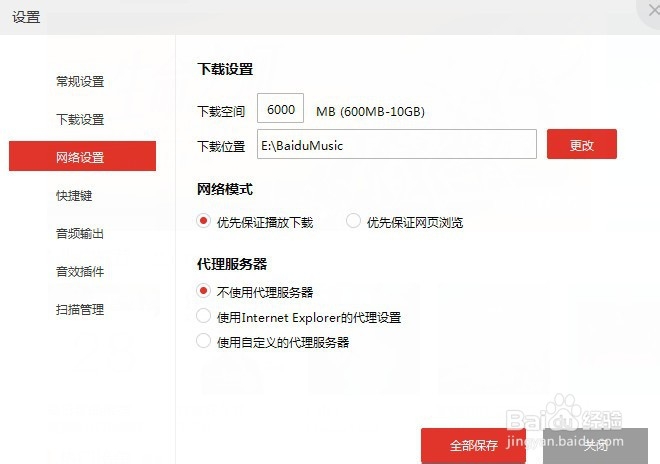
Task: Go to 快捷键 settings
Action: tap(74, 196)
